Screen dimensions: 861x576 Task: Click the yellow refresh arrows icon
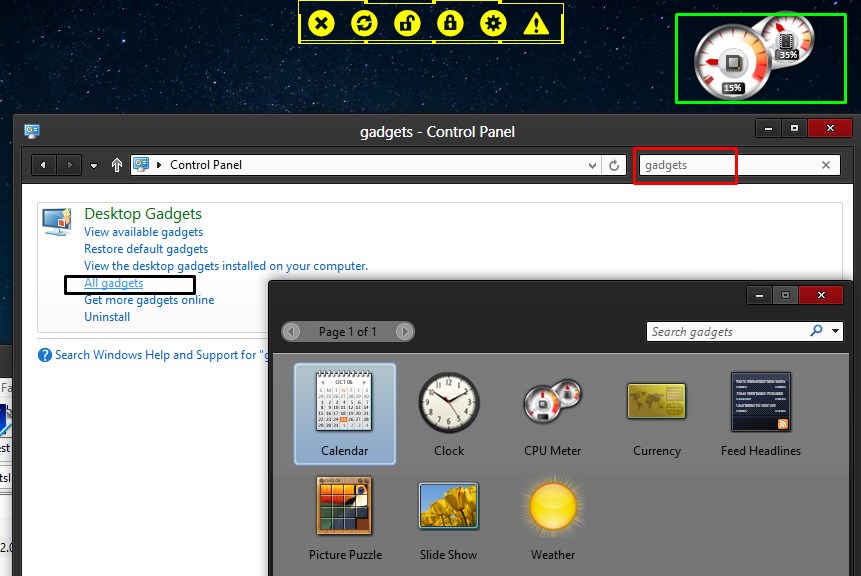[365, 24]
